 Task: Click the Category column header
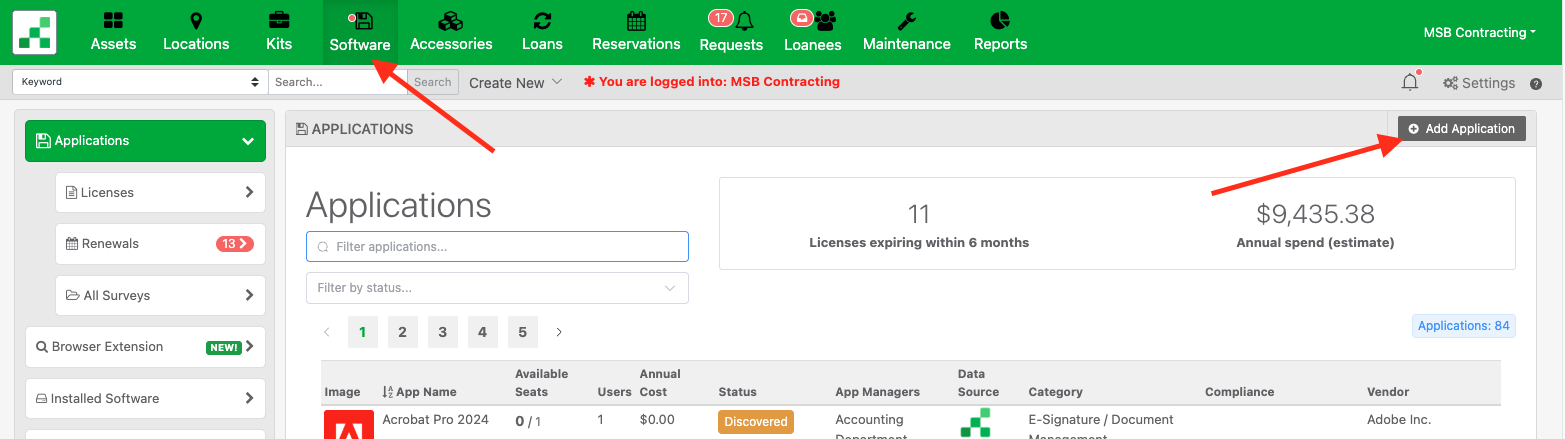click(1055, 392)
